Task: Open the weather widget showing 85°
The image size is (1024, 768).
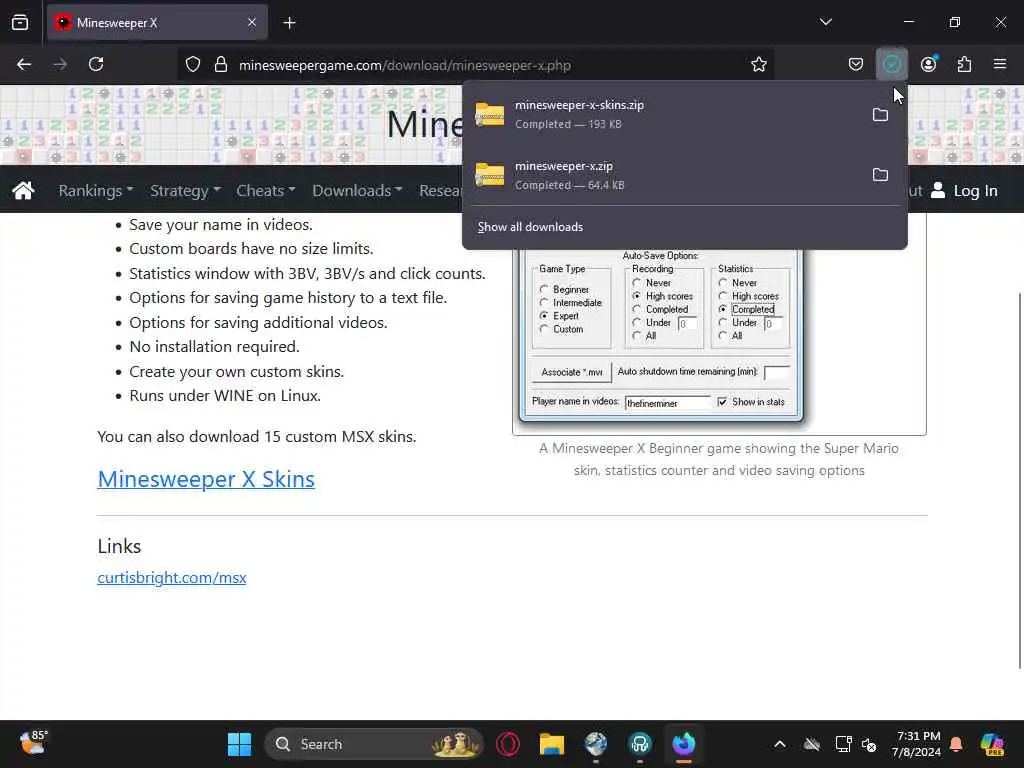Action: point(33,743)
